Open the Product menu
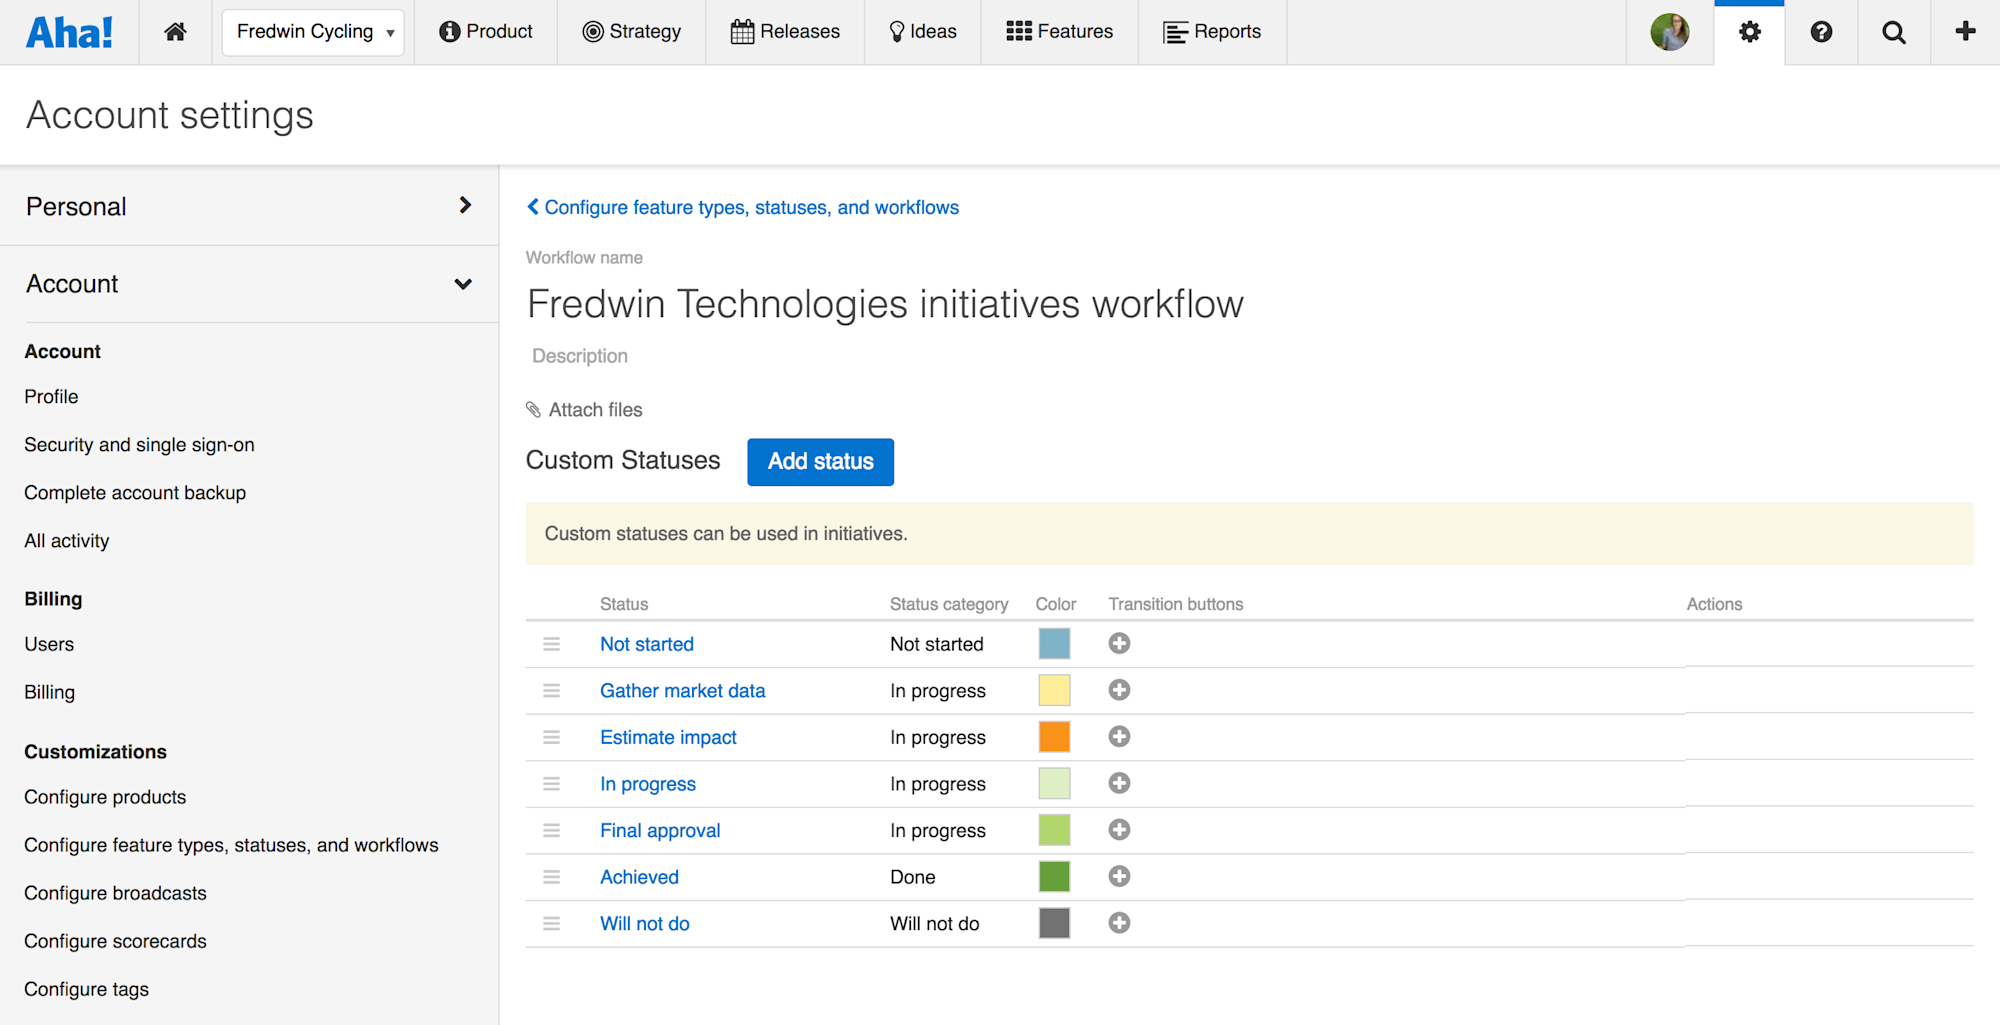 tap(486, 32)
